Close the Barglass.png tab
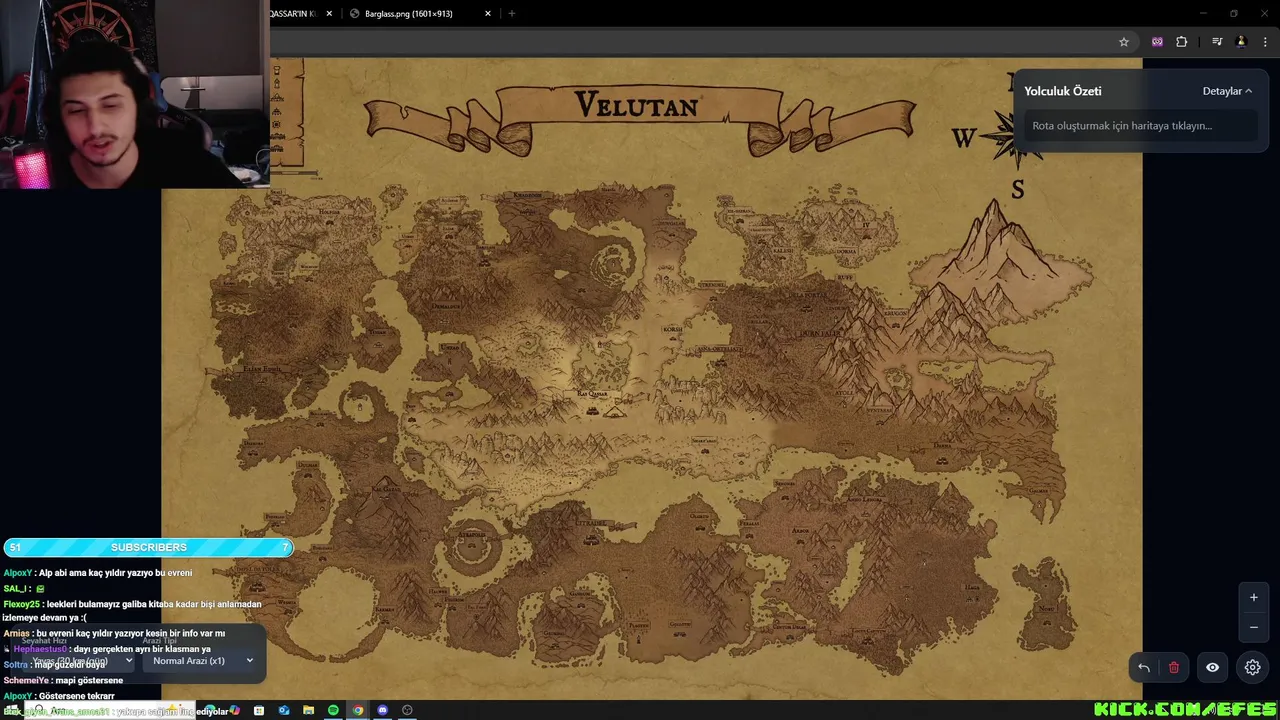1280x720 pixels. [x=488, y=14]
